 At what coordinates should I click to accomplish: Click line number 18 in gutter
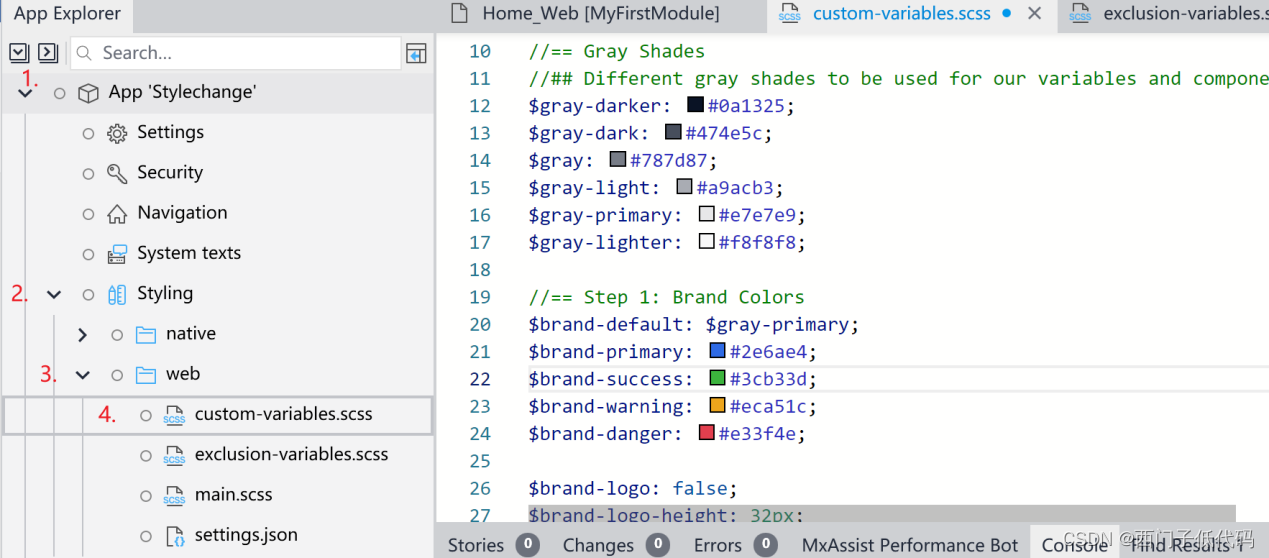click(x=480, y=269)
